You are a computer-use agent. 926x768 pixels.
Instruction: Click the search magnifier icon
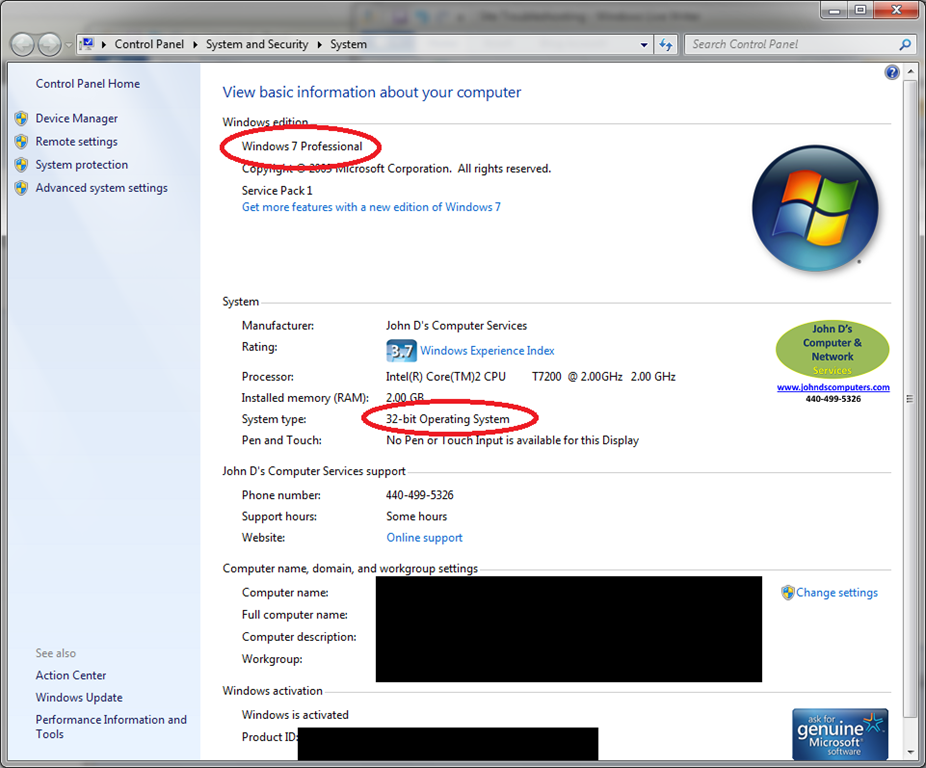tap(905, 44)
